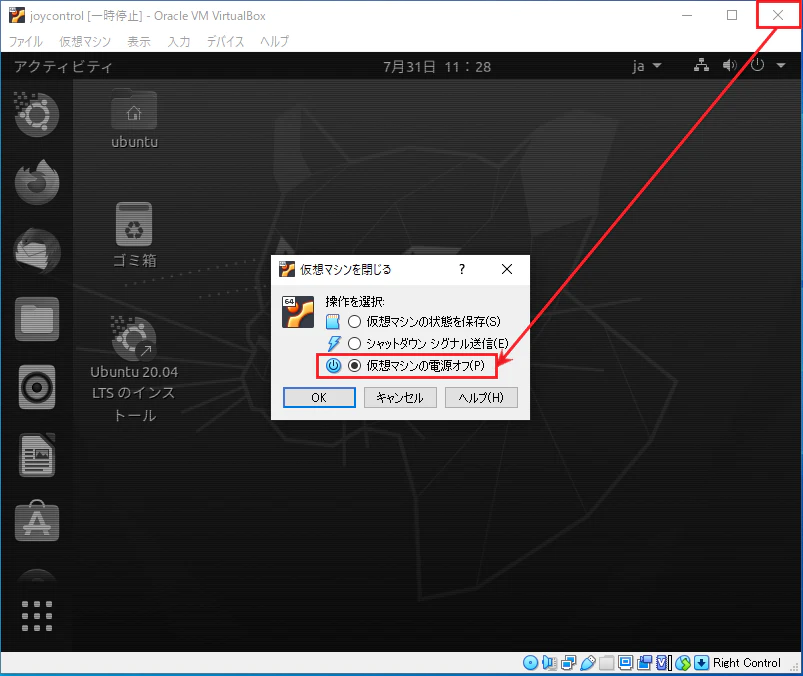Click the recording status icon
This screenshot has height=676, width=803.
[645, 663]
